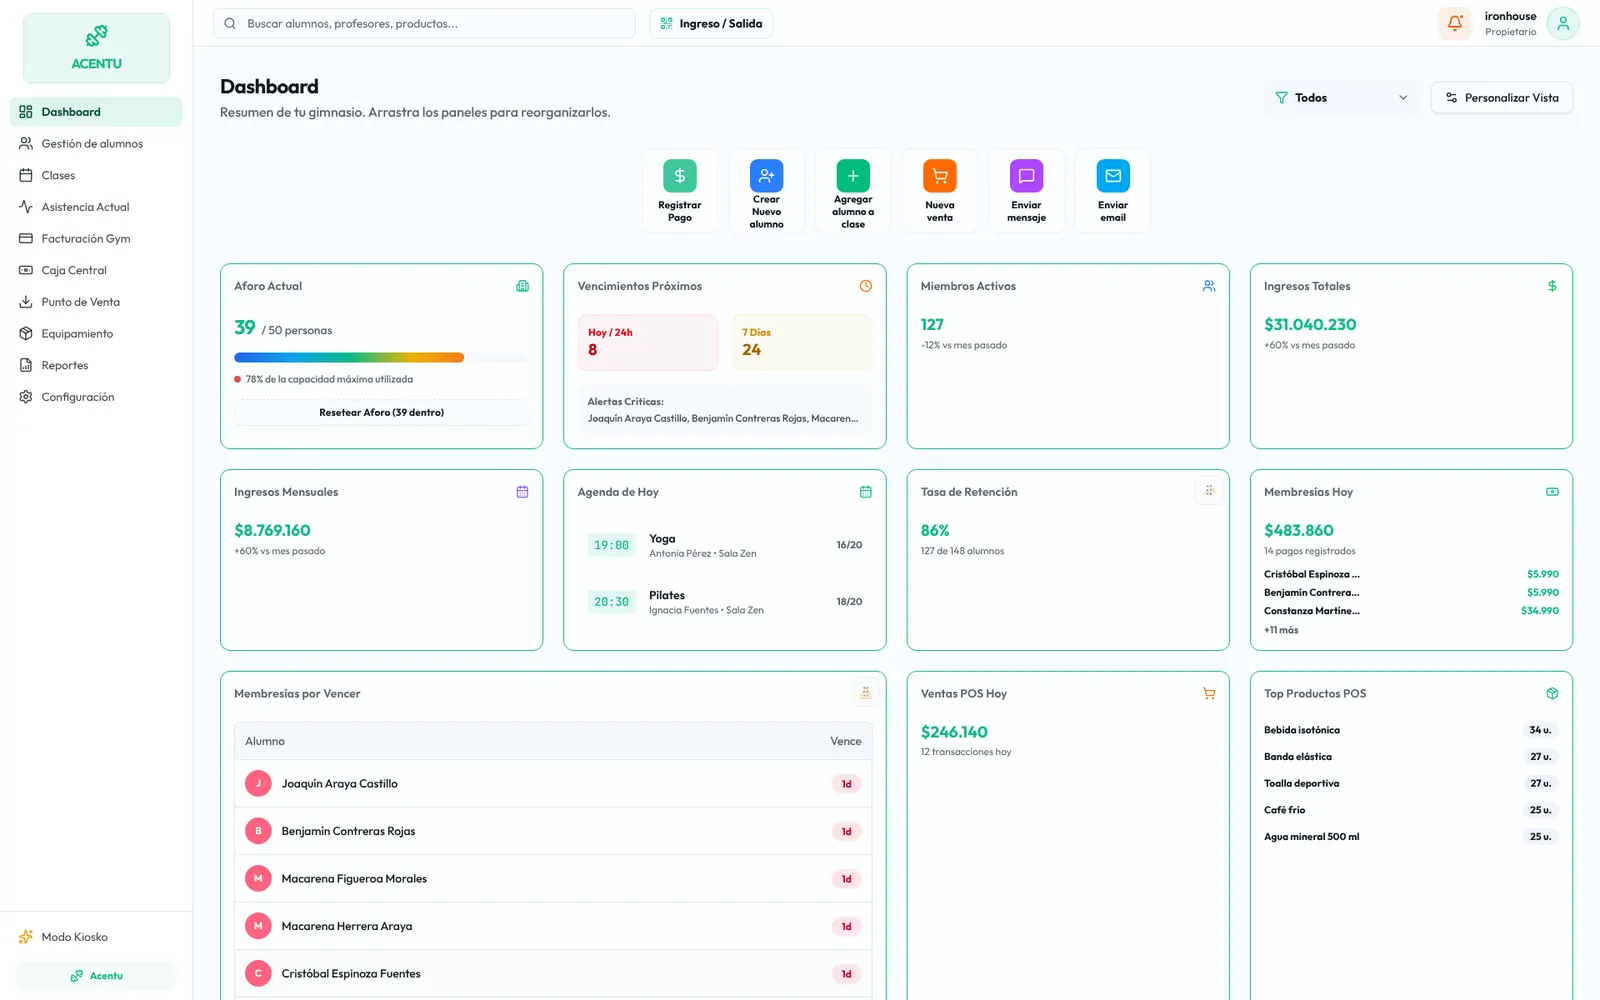Open Facturación Gym section
The height and width of the screenshot is (1000, 1600).
point(96,239)
